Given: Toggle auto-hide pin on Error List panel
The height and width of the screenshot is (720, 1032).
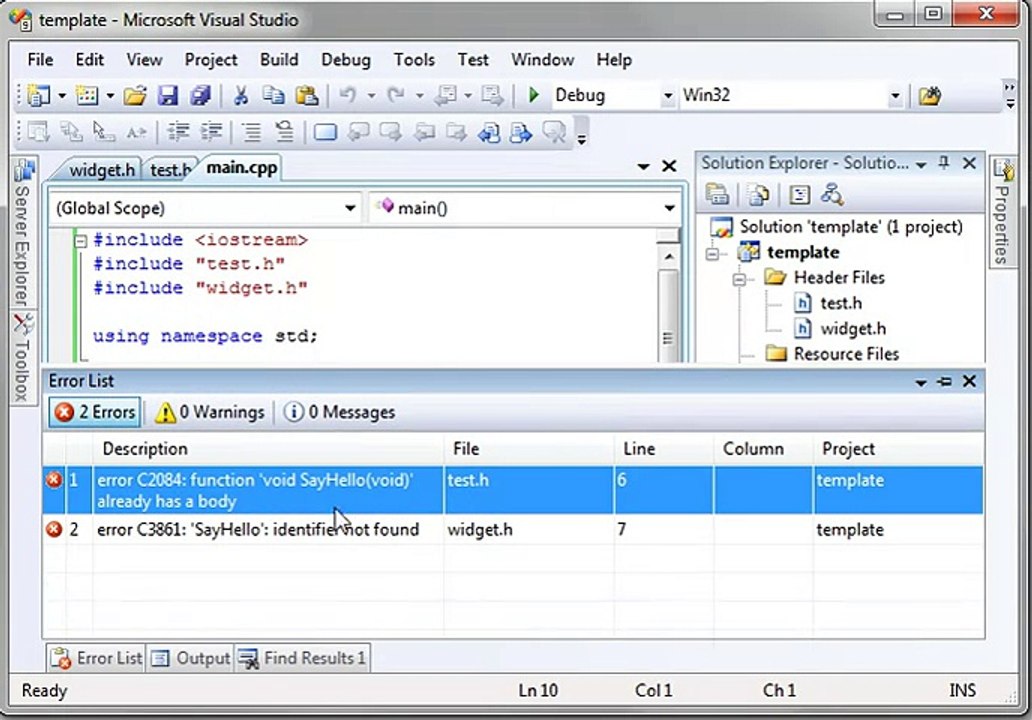Looking at the screenshot, I should [944, 382].
